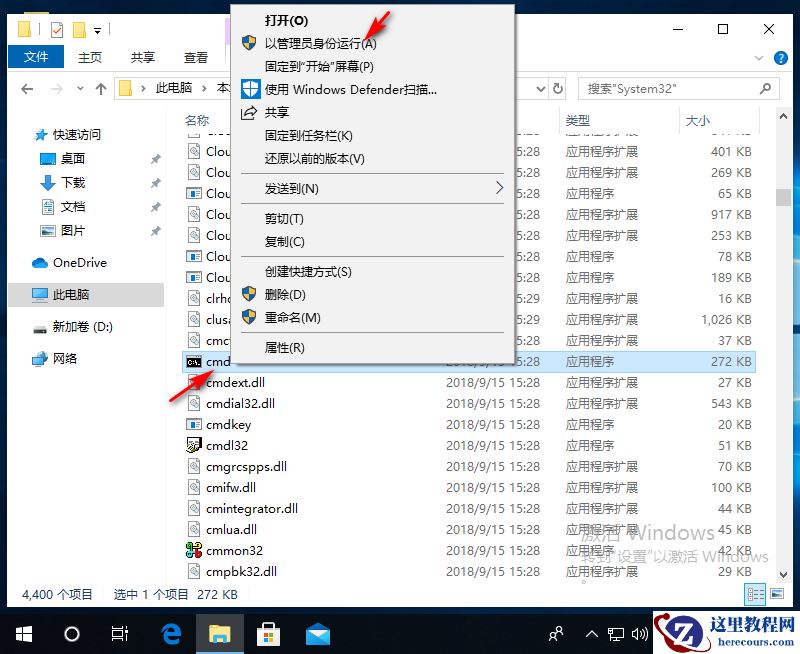Open the Mail app from the taskbar
The height and width of the screenshot is (654, 800).
tap(318, 633)
